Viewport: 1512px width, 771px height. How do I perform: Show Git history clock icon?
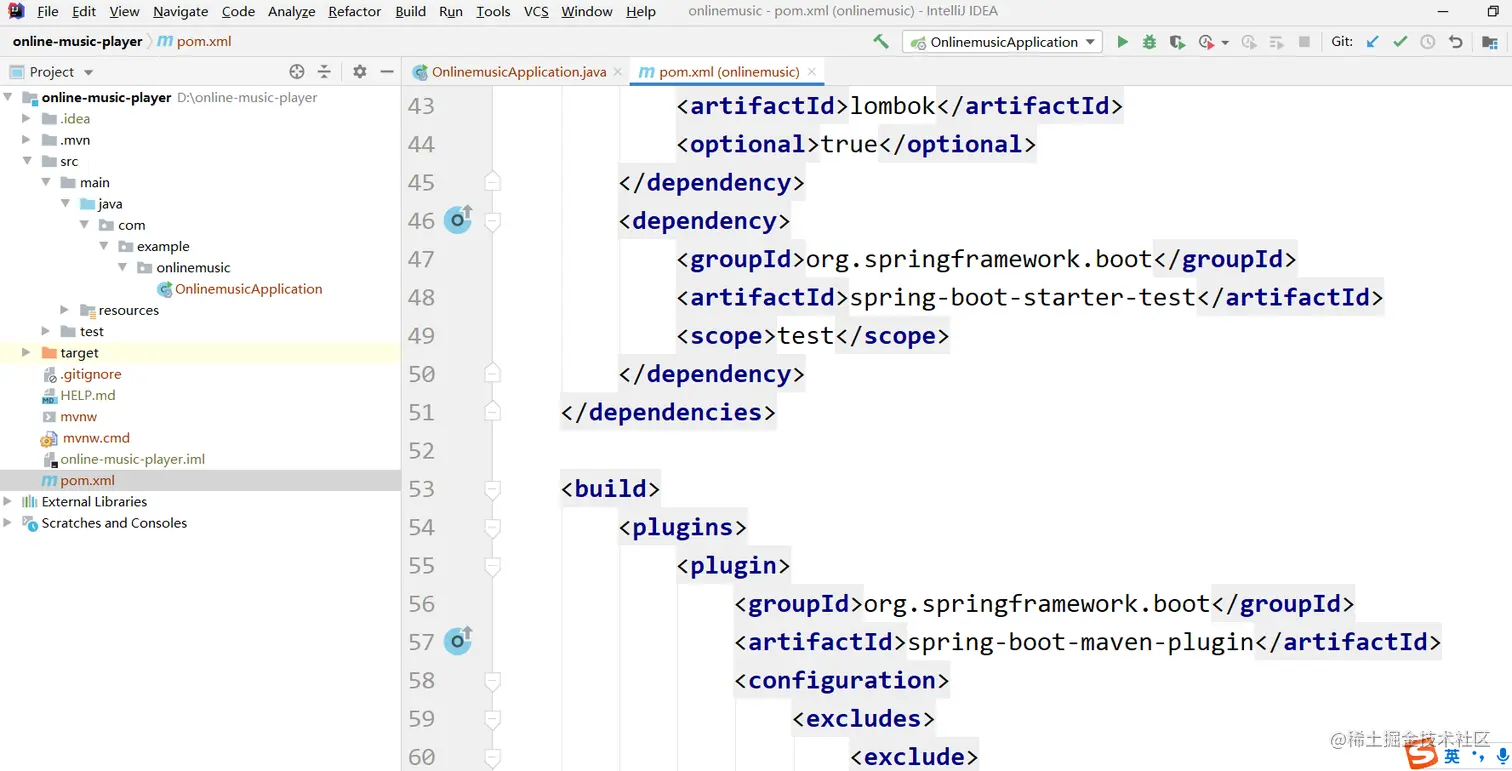1428,42
